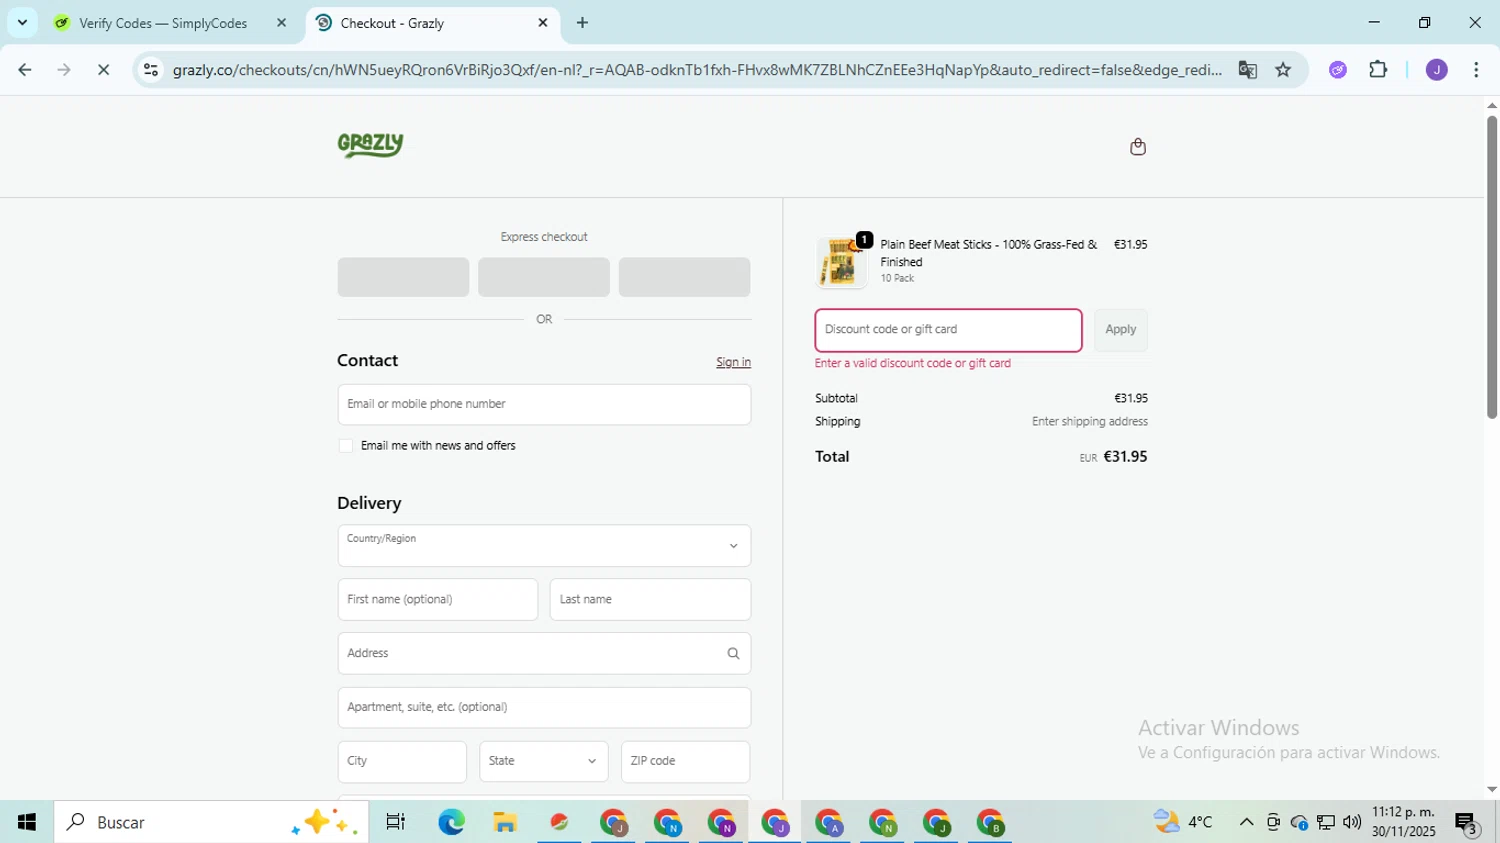Stop the page loading
The height and width of the screenshot is (843, 1500).
103,70
